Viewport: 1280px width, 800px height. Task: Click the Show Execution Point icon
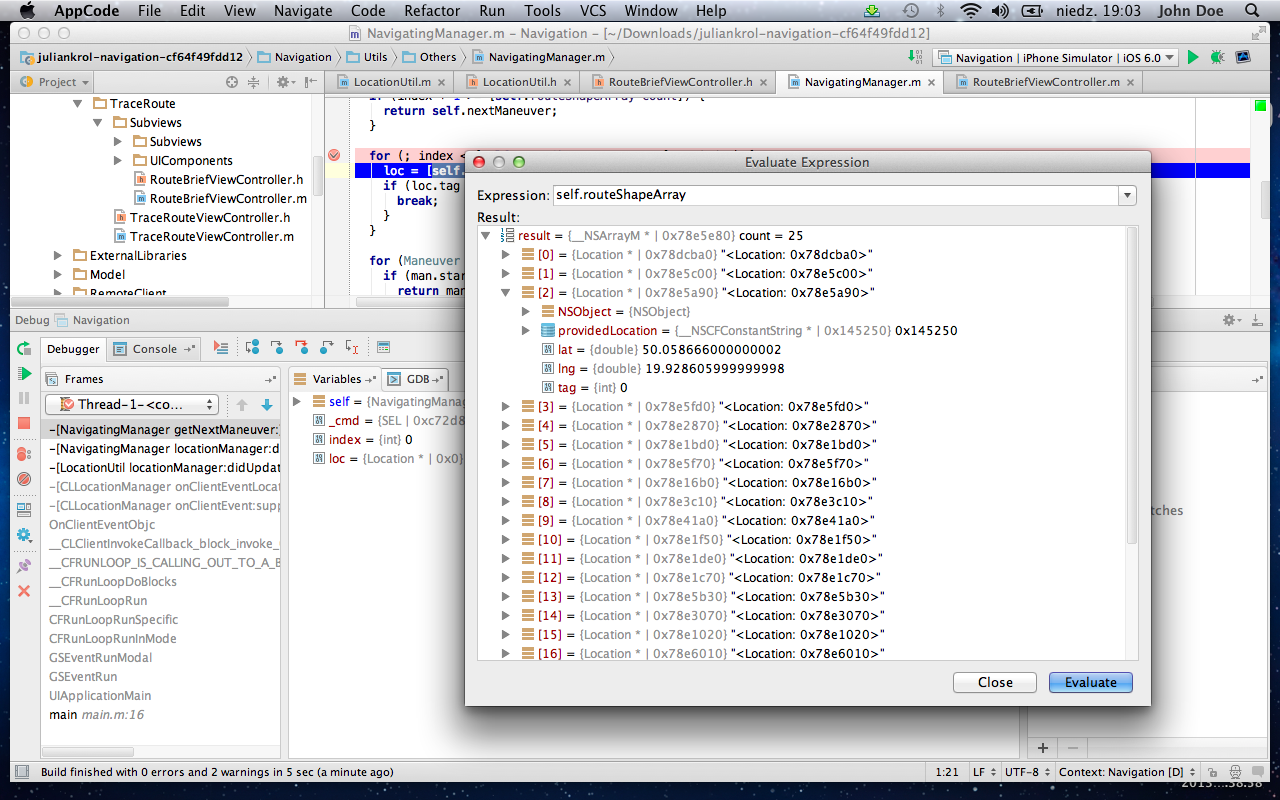click(221, 347)
